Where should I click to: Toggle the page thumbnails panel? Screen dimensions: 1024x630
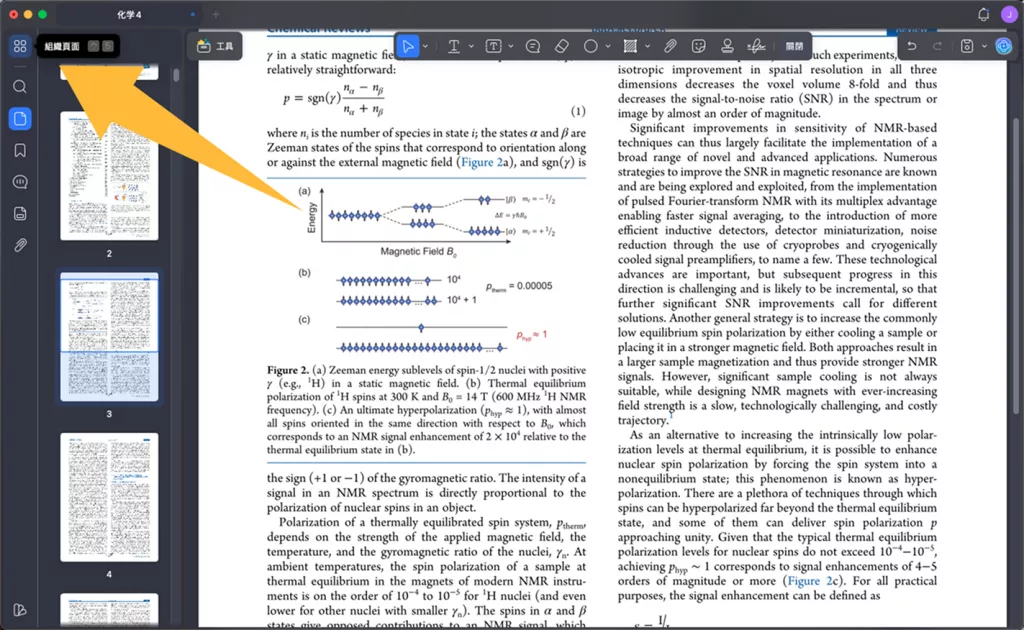pyautogui.click(x=20, y=119)
